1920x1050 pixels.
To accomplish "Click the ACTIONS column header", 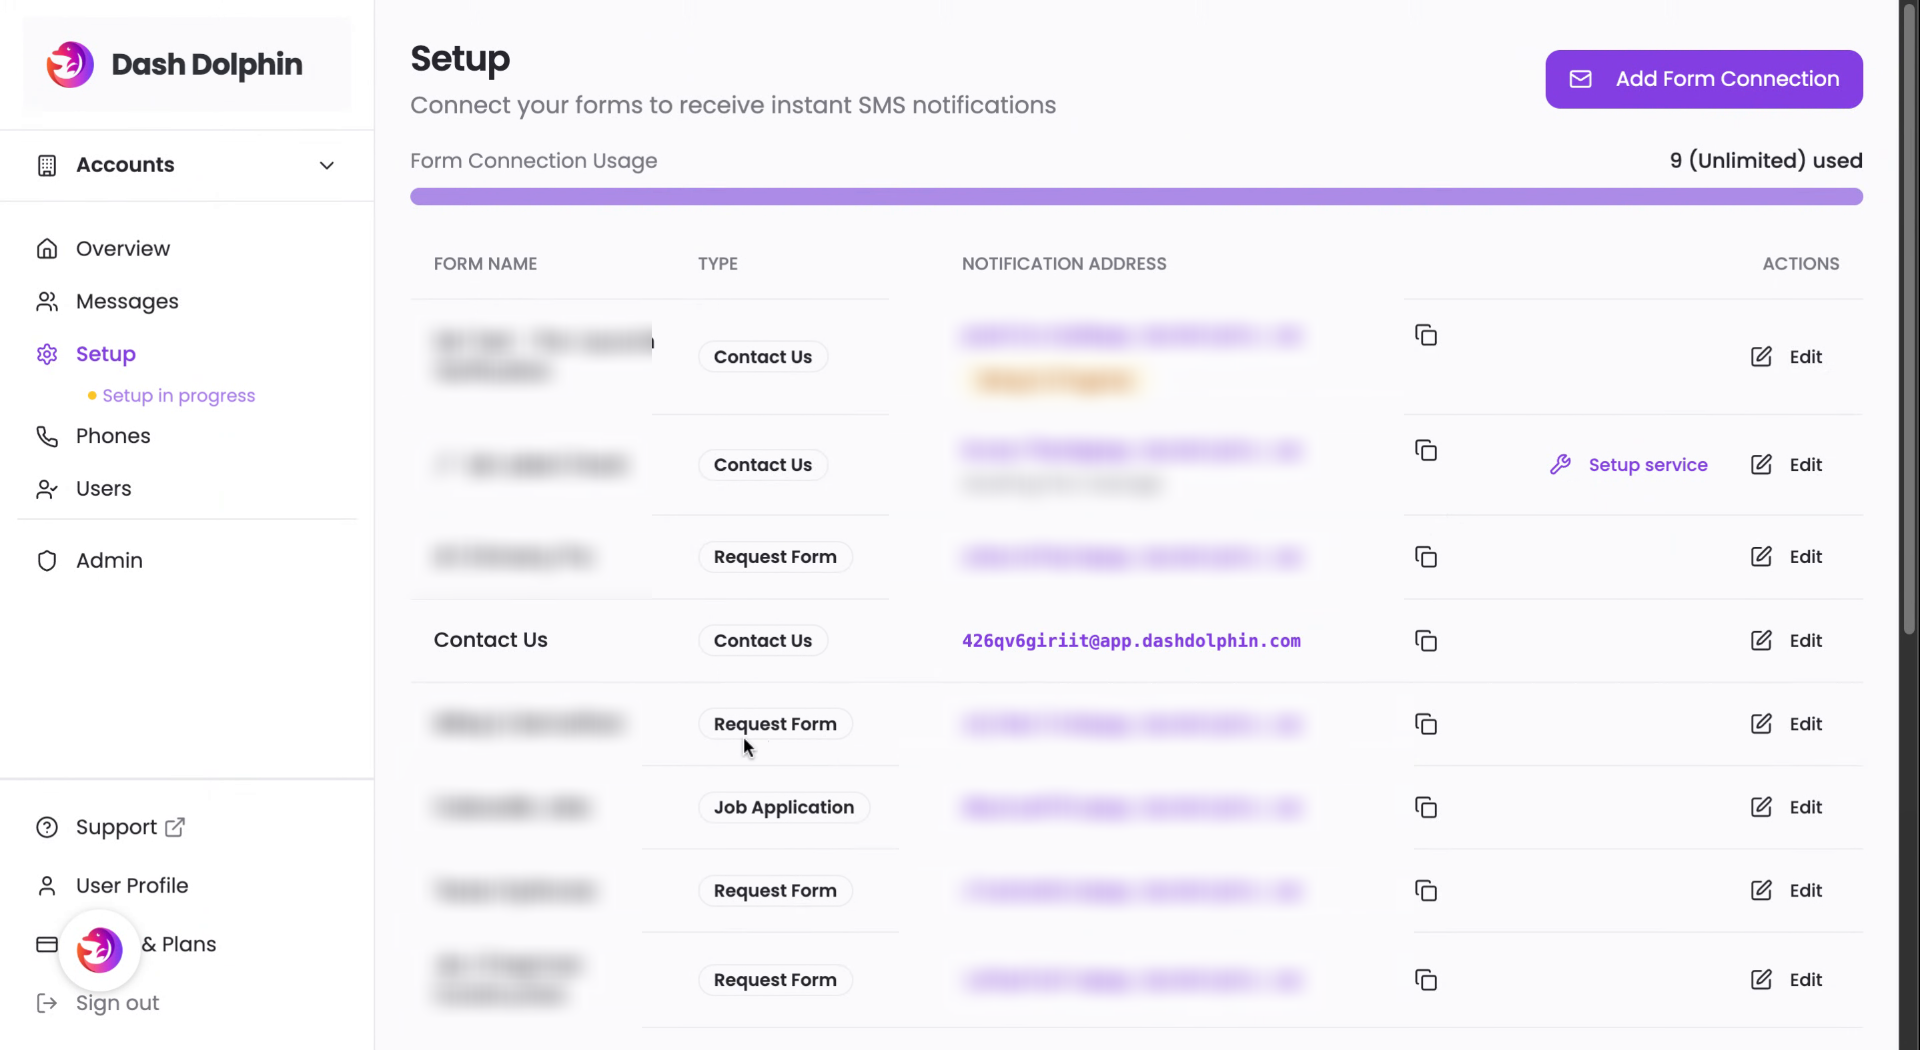I will (x=1800, y=263).
